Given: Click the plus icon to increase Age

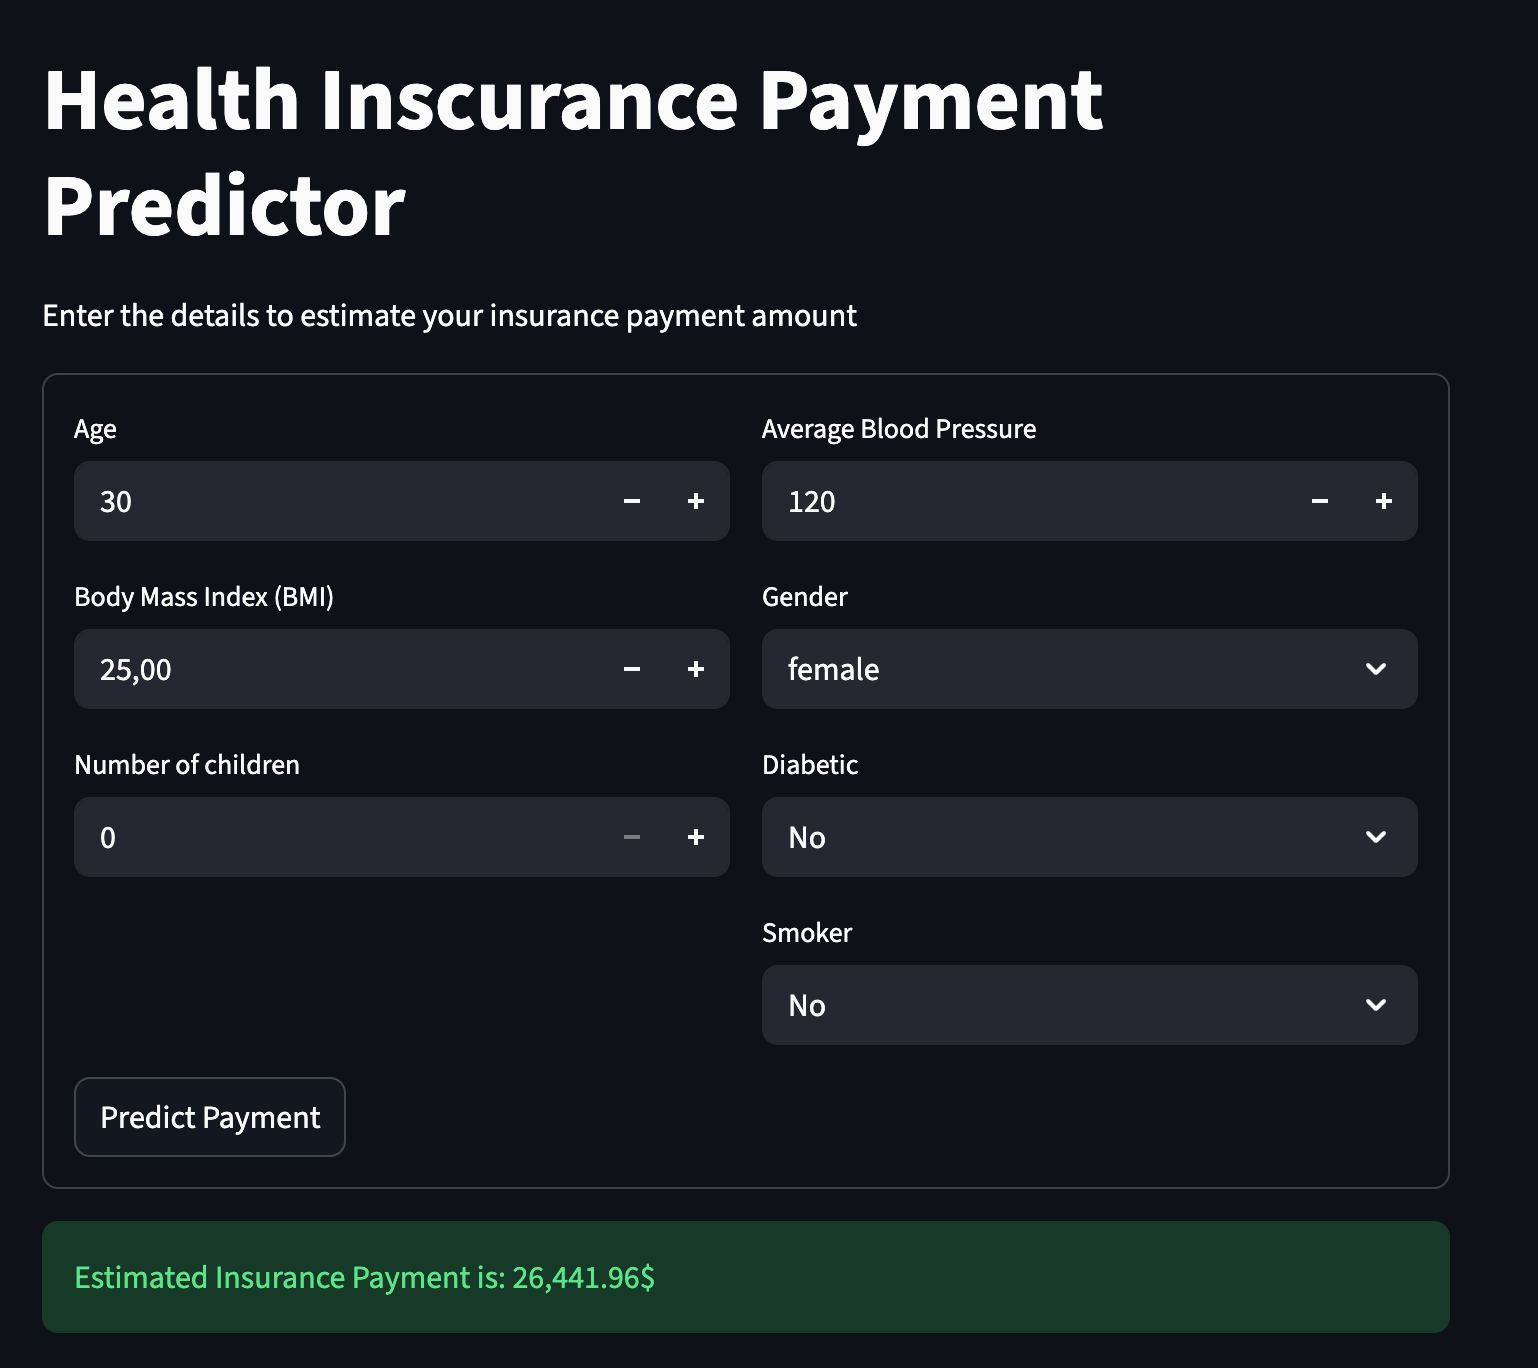Looking at the screenshot, I should pyautogui.click(x=696, y=501).
